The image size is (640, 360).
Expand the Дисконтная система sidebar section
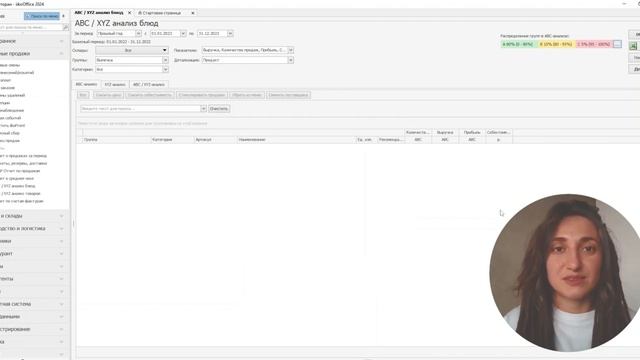click(x=33, y=304)
